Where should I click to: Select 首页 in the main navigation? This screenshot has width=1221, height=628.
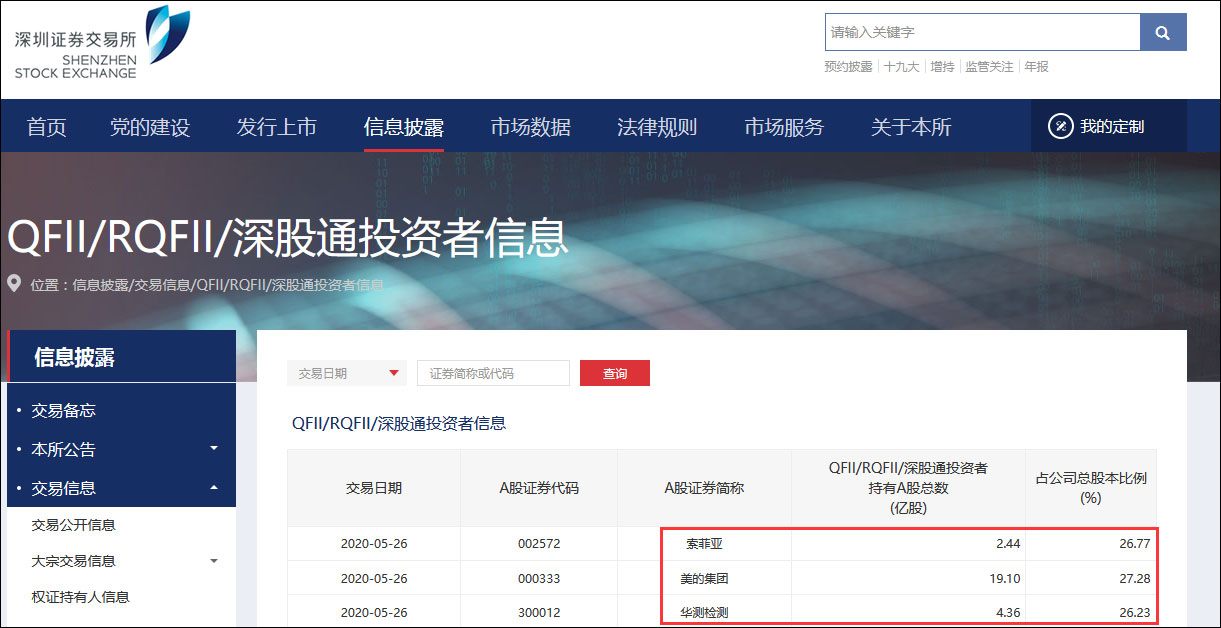point(46,127)
